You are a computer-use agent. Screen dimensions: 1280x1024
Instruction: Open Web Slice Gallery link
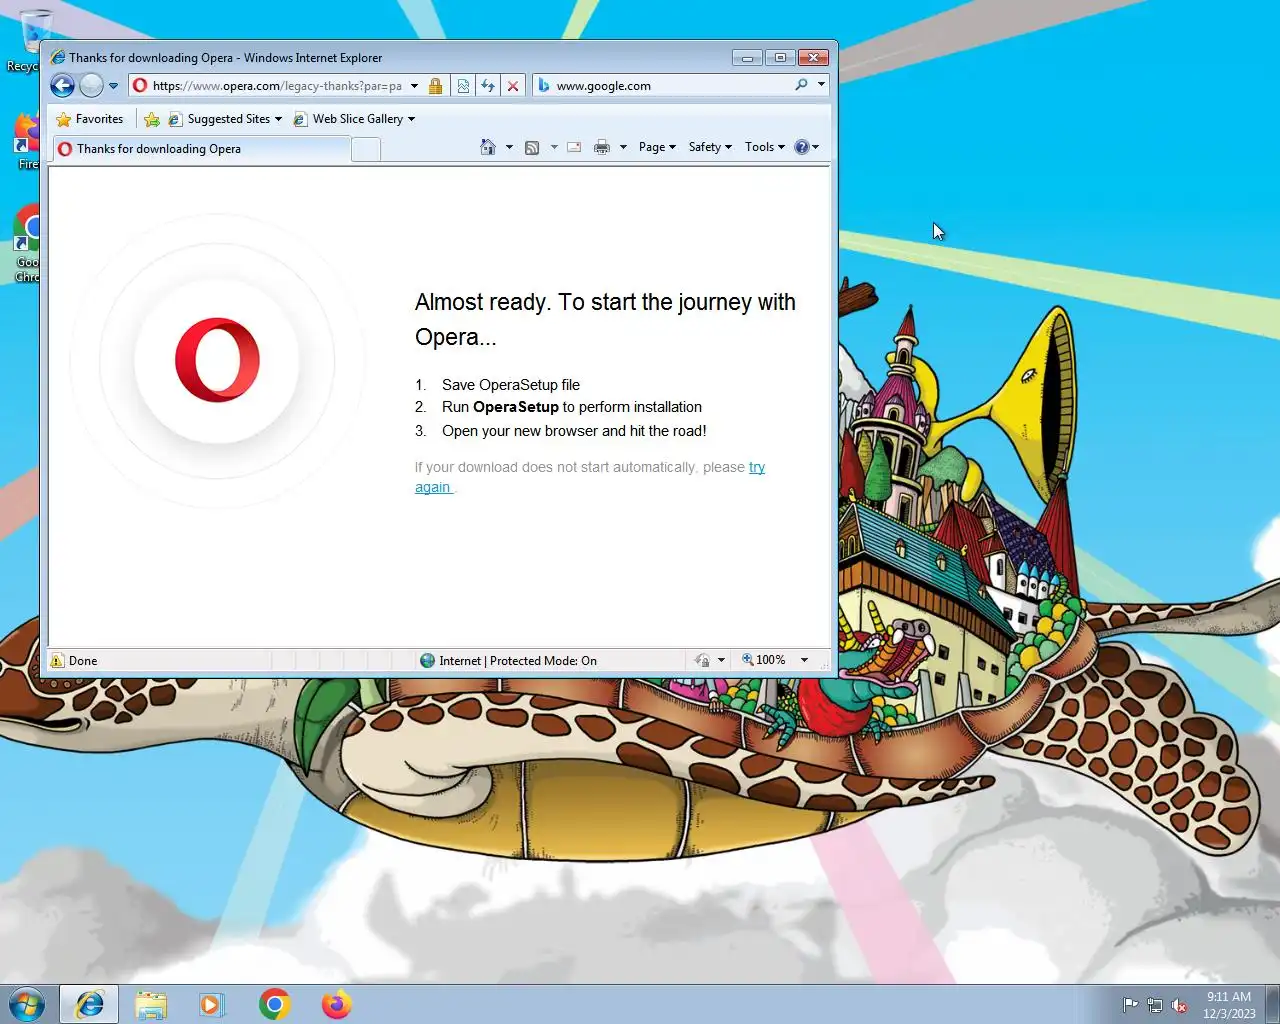click(353, 119)
